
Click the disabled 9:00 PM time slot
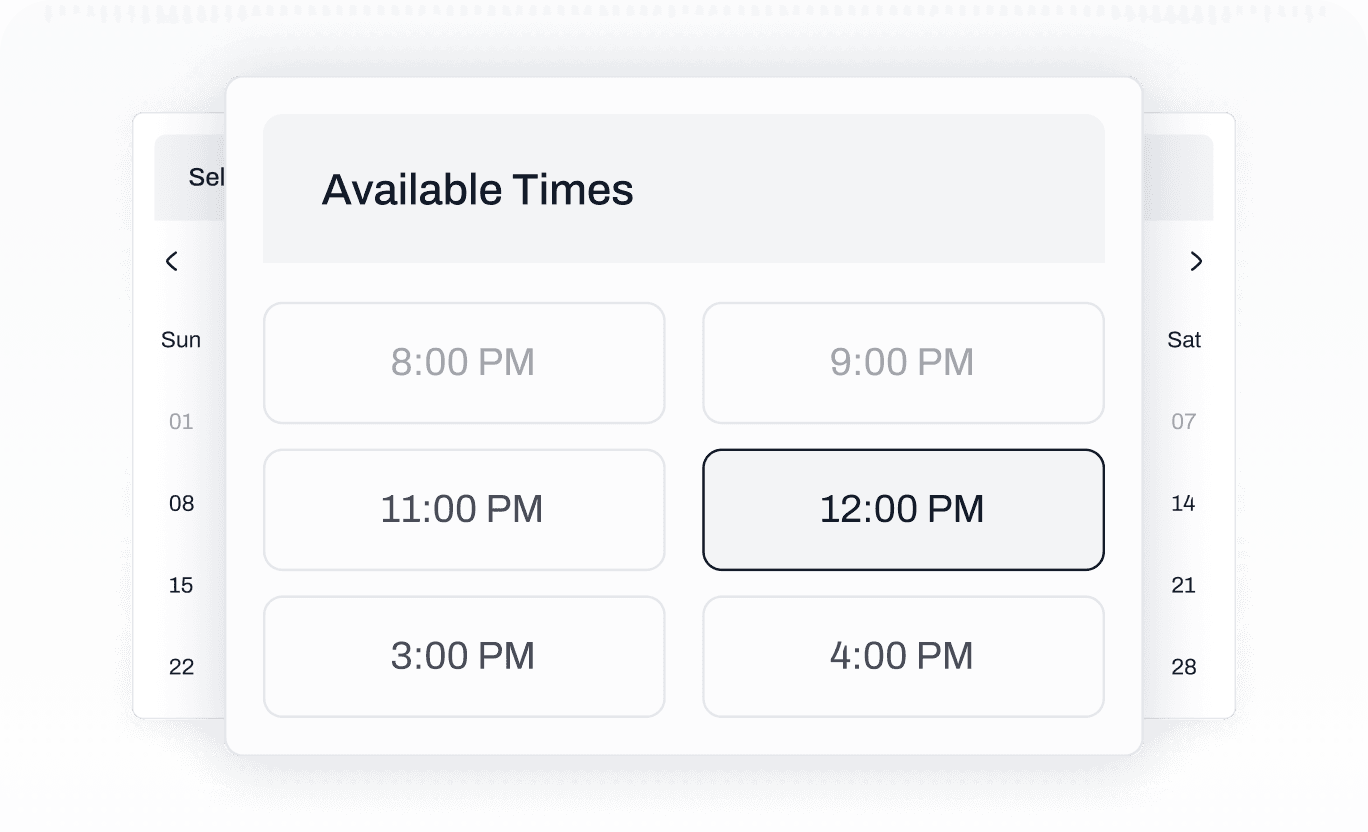click(x=902, y=362)
